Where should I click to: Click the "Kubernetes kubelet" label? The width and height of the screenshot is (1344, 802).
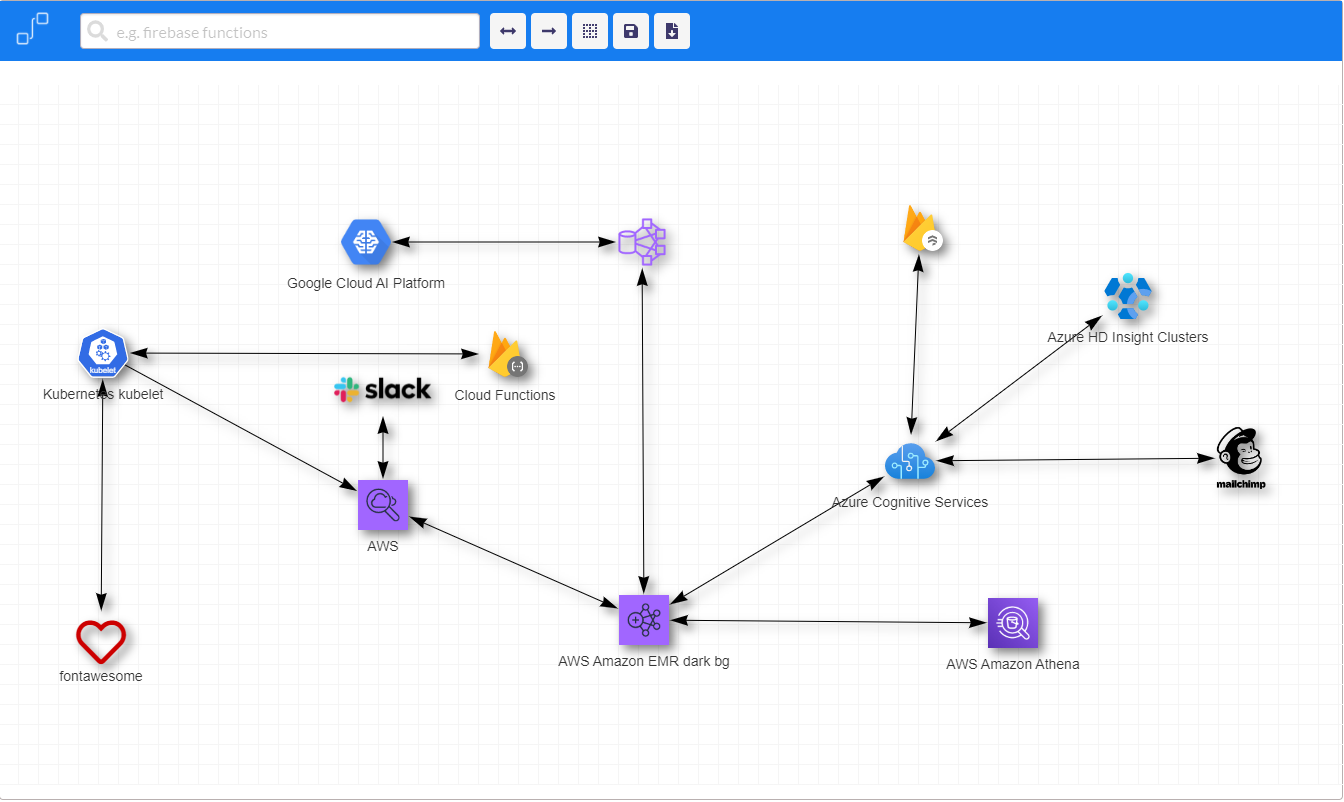coord(103,394)
